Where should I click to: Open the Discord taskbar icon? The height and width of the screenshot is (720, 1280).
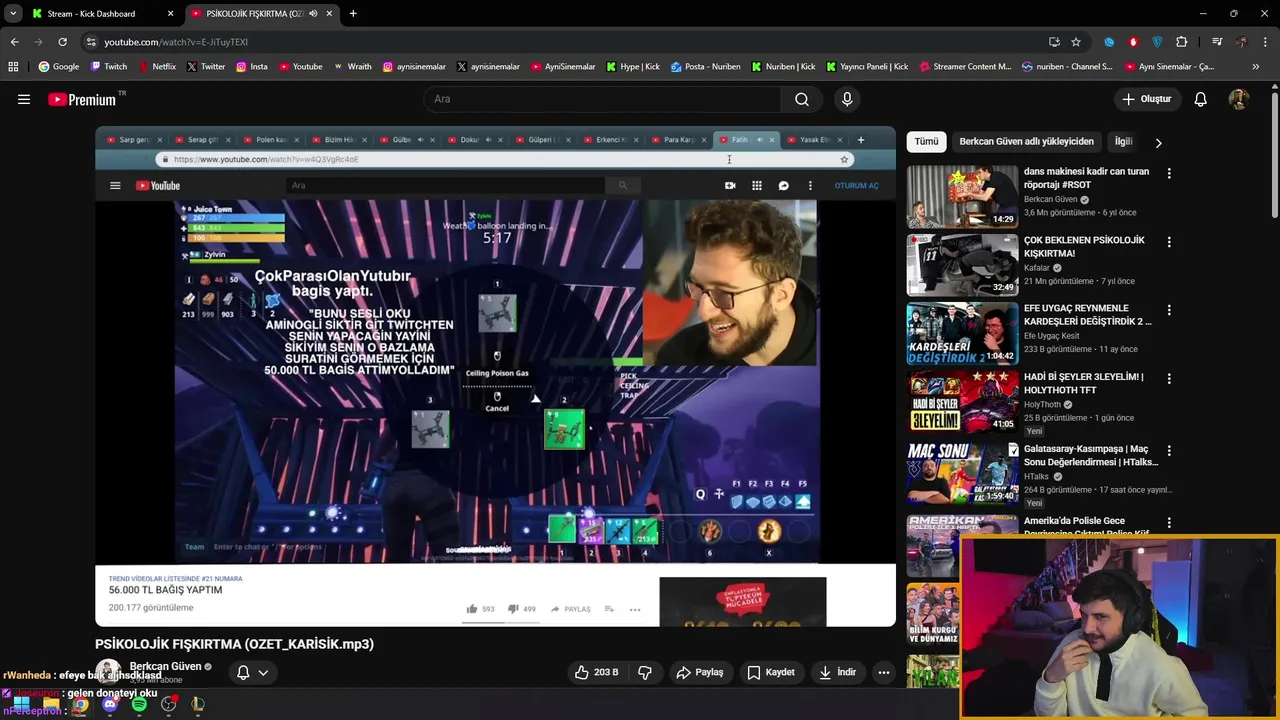(x=110, y=705)
